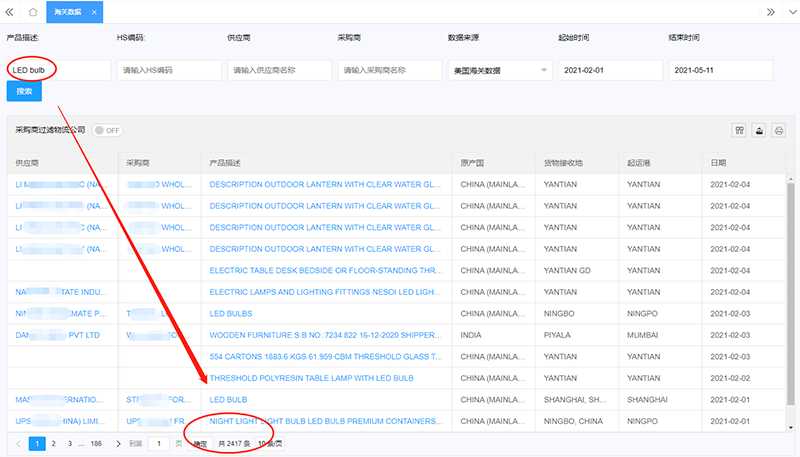The image size is (800, 457).
Task: Expand the top-right tab options chevron
Action: (789, 12)
